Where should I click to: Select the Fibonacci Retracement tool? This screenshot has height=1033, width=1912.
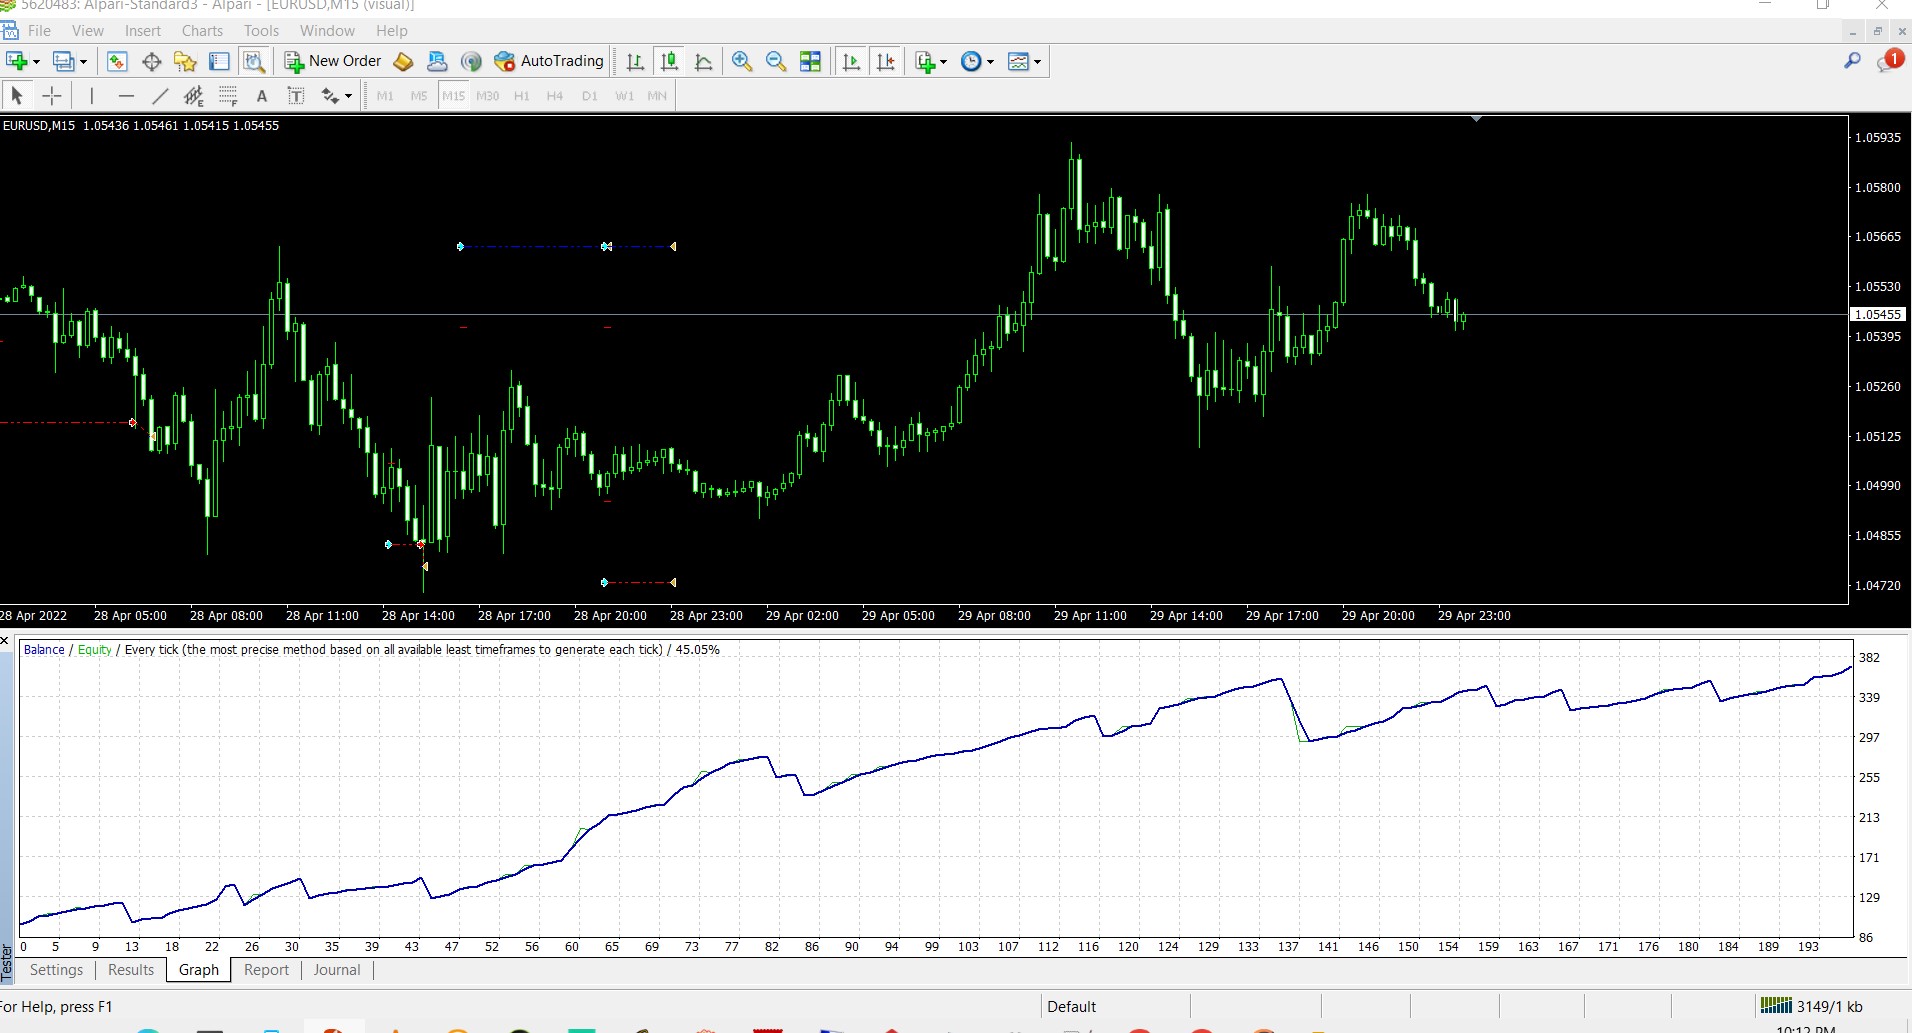[228, 96]
